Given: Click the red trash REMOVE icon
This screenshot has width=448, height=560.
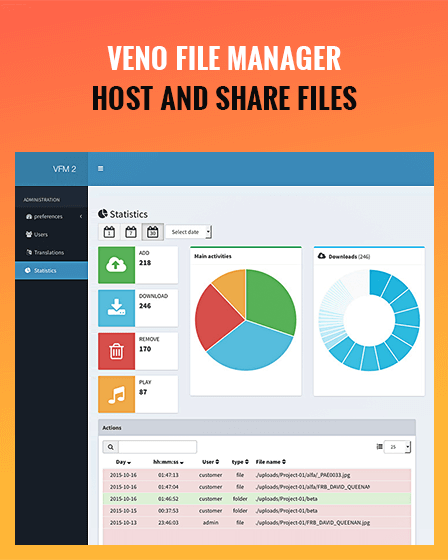Looking at the screenshot, I should pyautogui.click(x=116, y=351).
